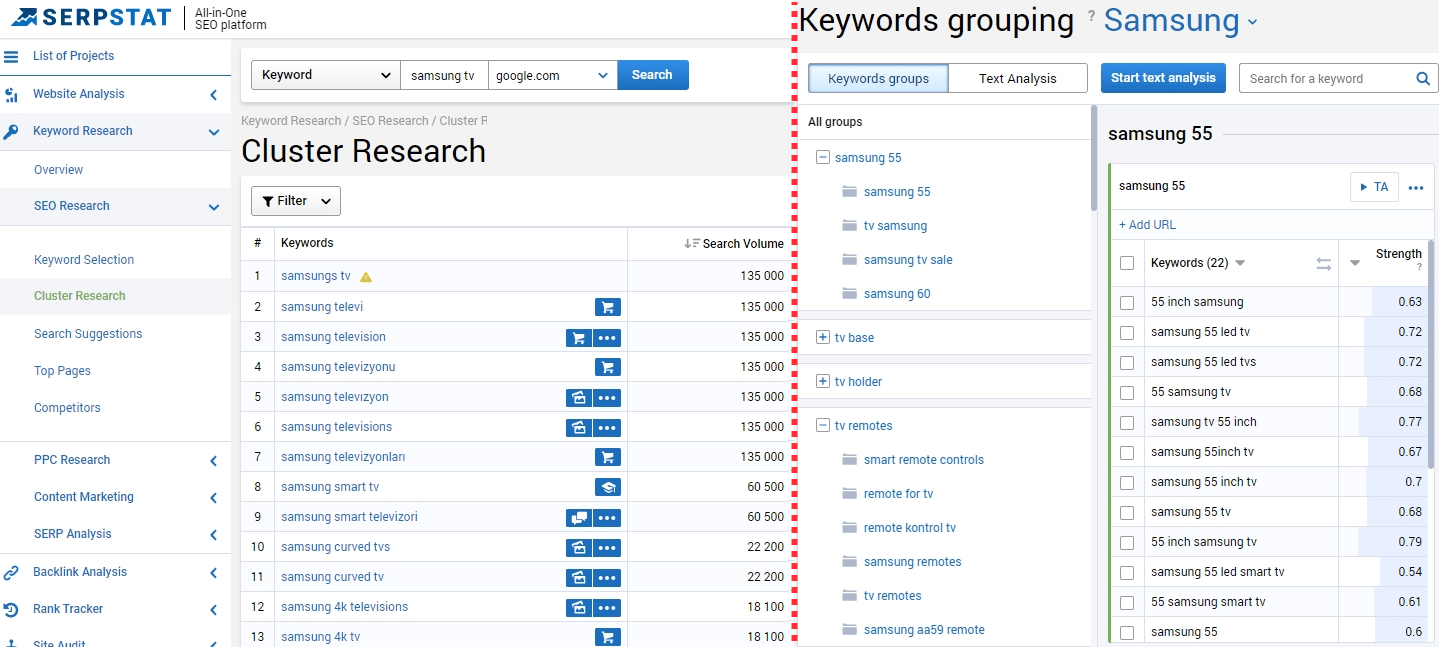
Task: Open Top Pages in the sidebar
Action: point(62,371)
